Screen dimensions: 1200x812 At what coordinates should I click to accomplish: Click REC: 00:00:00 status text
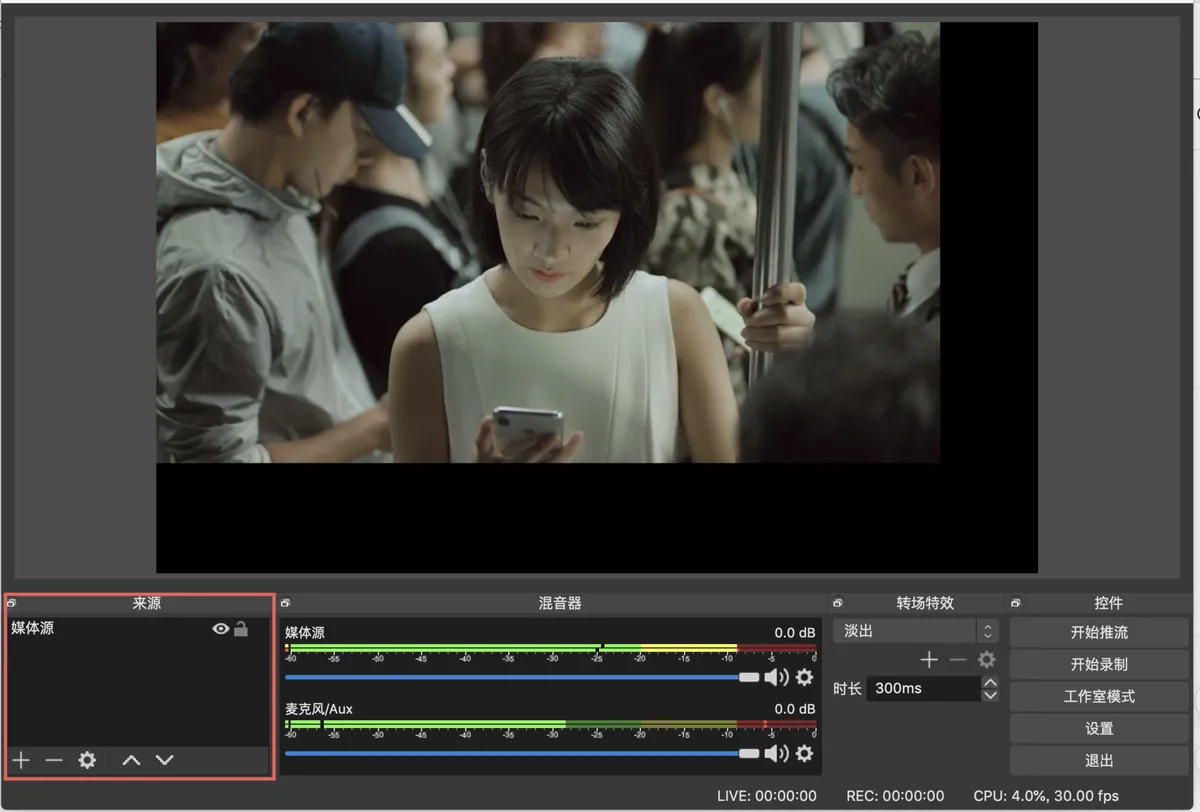click(895, 796)
